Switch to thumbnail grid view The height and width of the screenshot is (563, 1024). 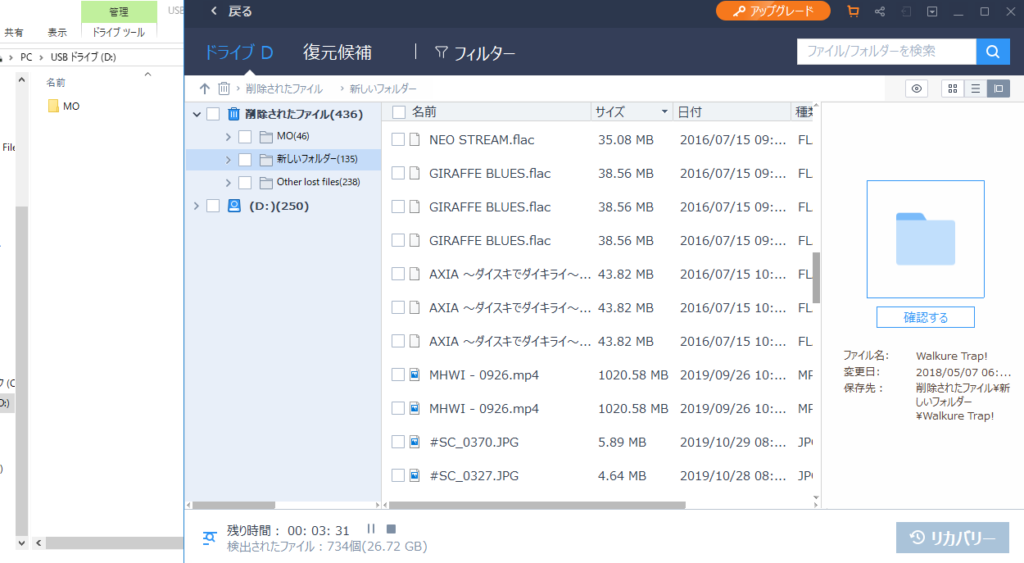(952, 89)
